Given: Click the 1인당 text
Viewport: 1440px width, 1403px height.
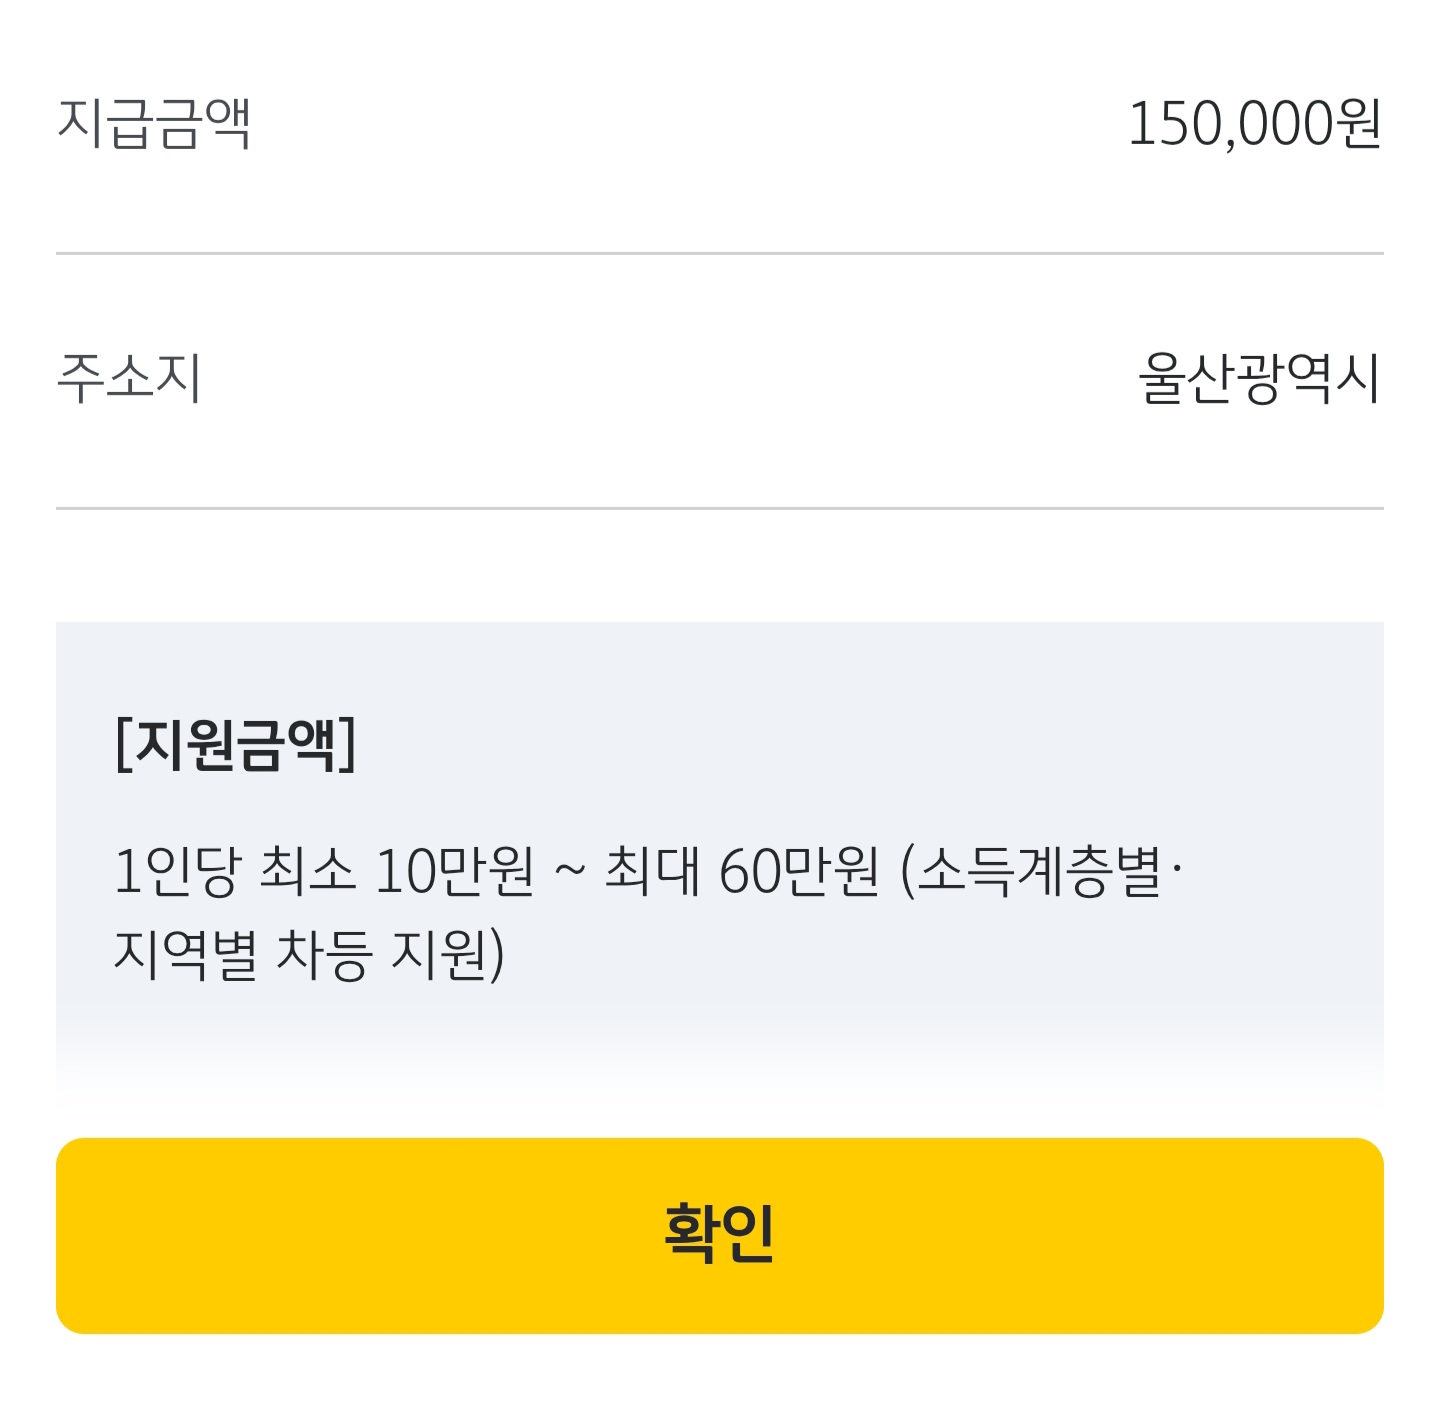Looking at the screenshot, I should tap(177, 870).
